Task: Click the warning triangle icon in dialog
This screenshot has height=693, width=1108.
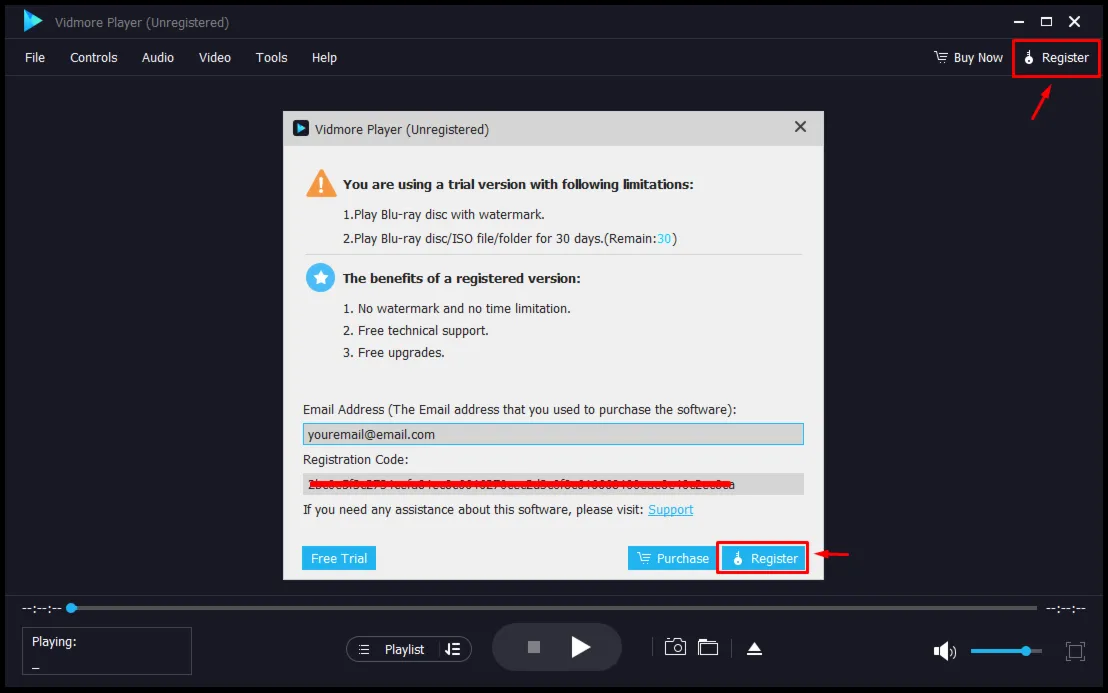Action: coord(321,183)
